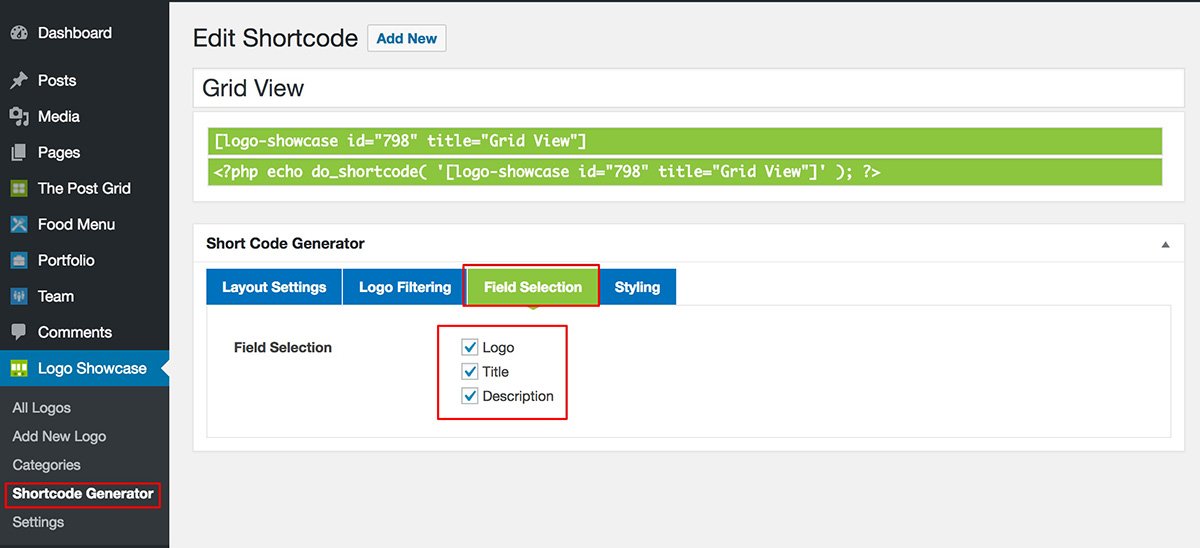Viewport: 1200px width, 548px height.
Task: Uncheck the Logo checkbox
Action: pos(470,347)
